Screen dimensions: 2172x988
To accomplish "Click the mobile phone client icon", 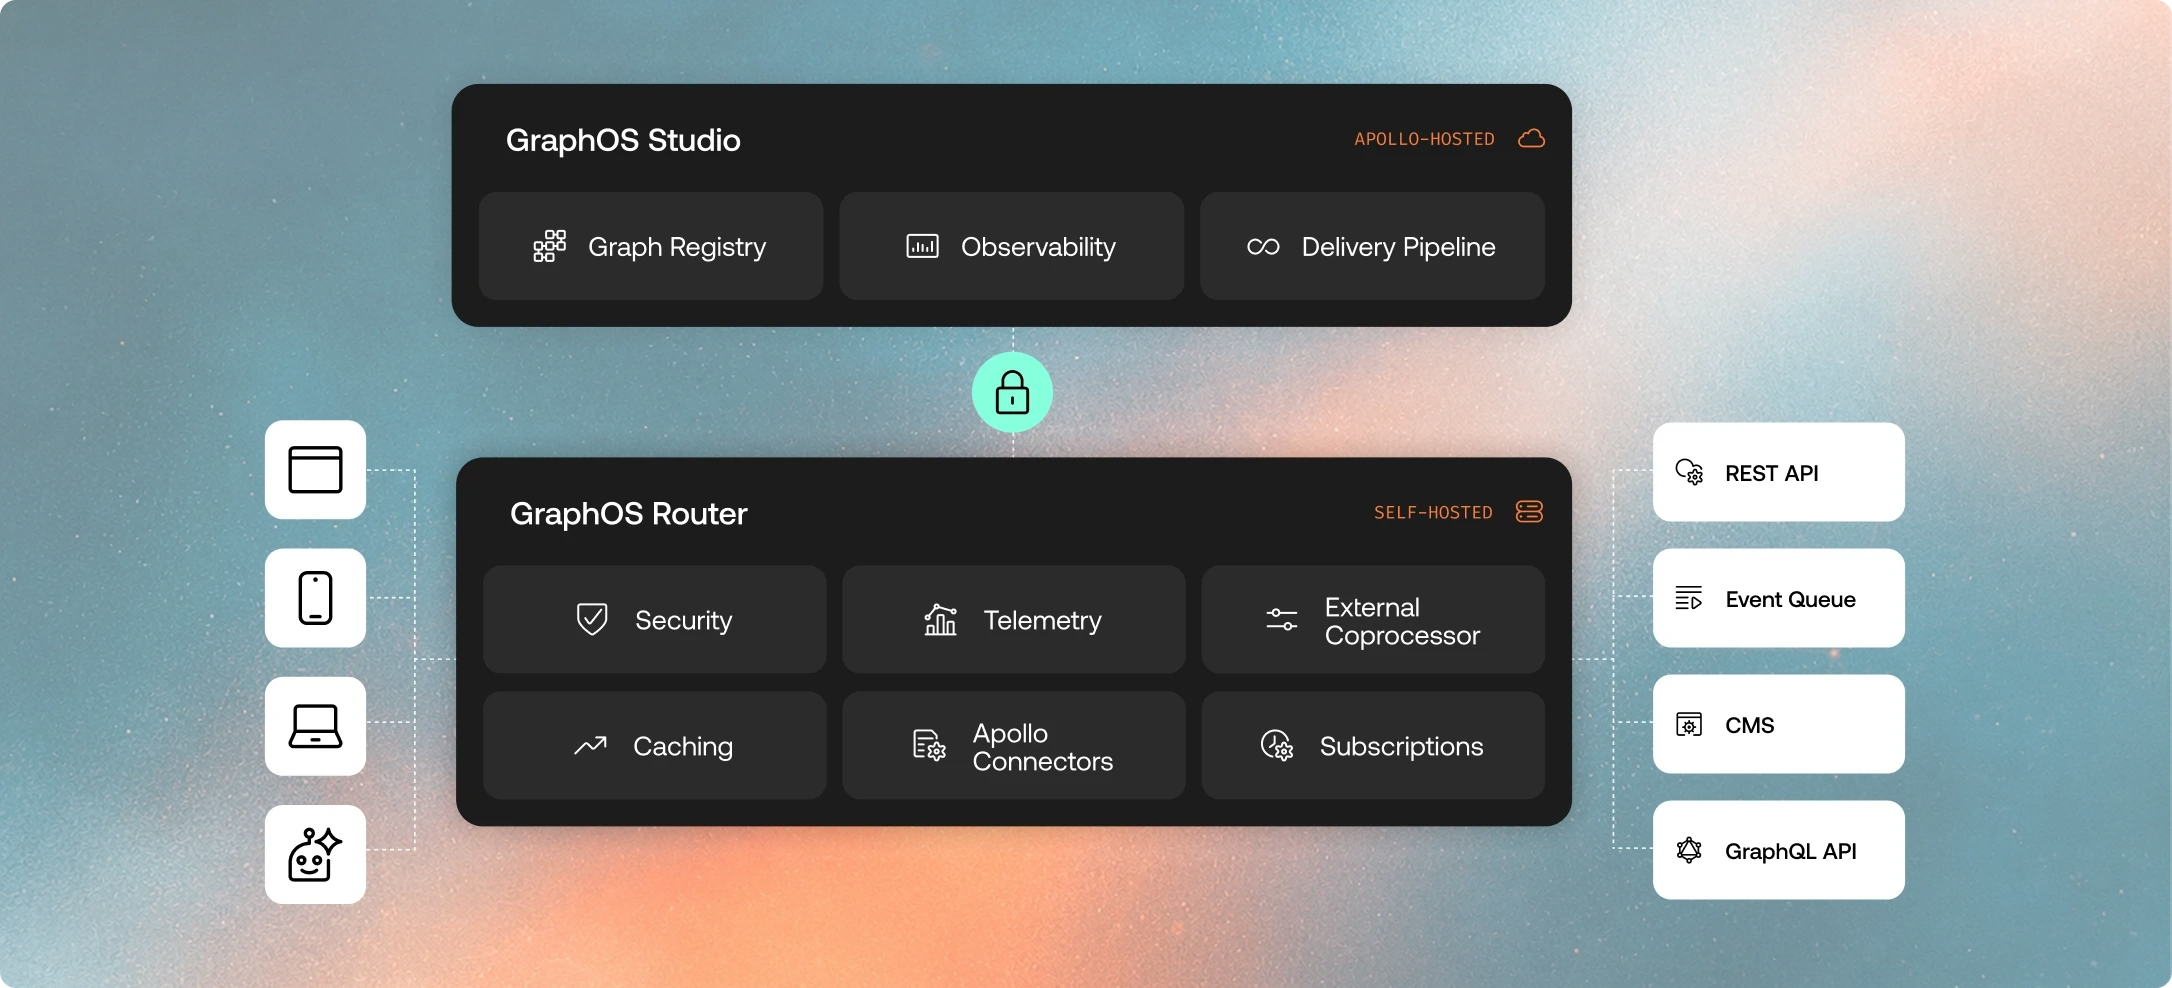I will (315, 598).
